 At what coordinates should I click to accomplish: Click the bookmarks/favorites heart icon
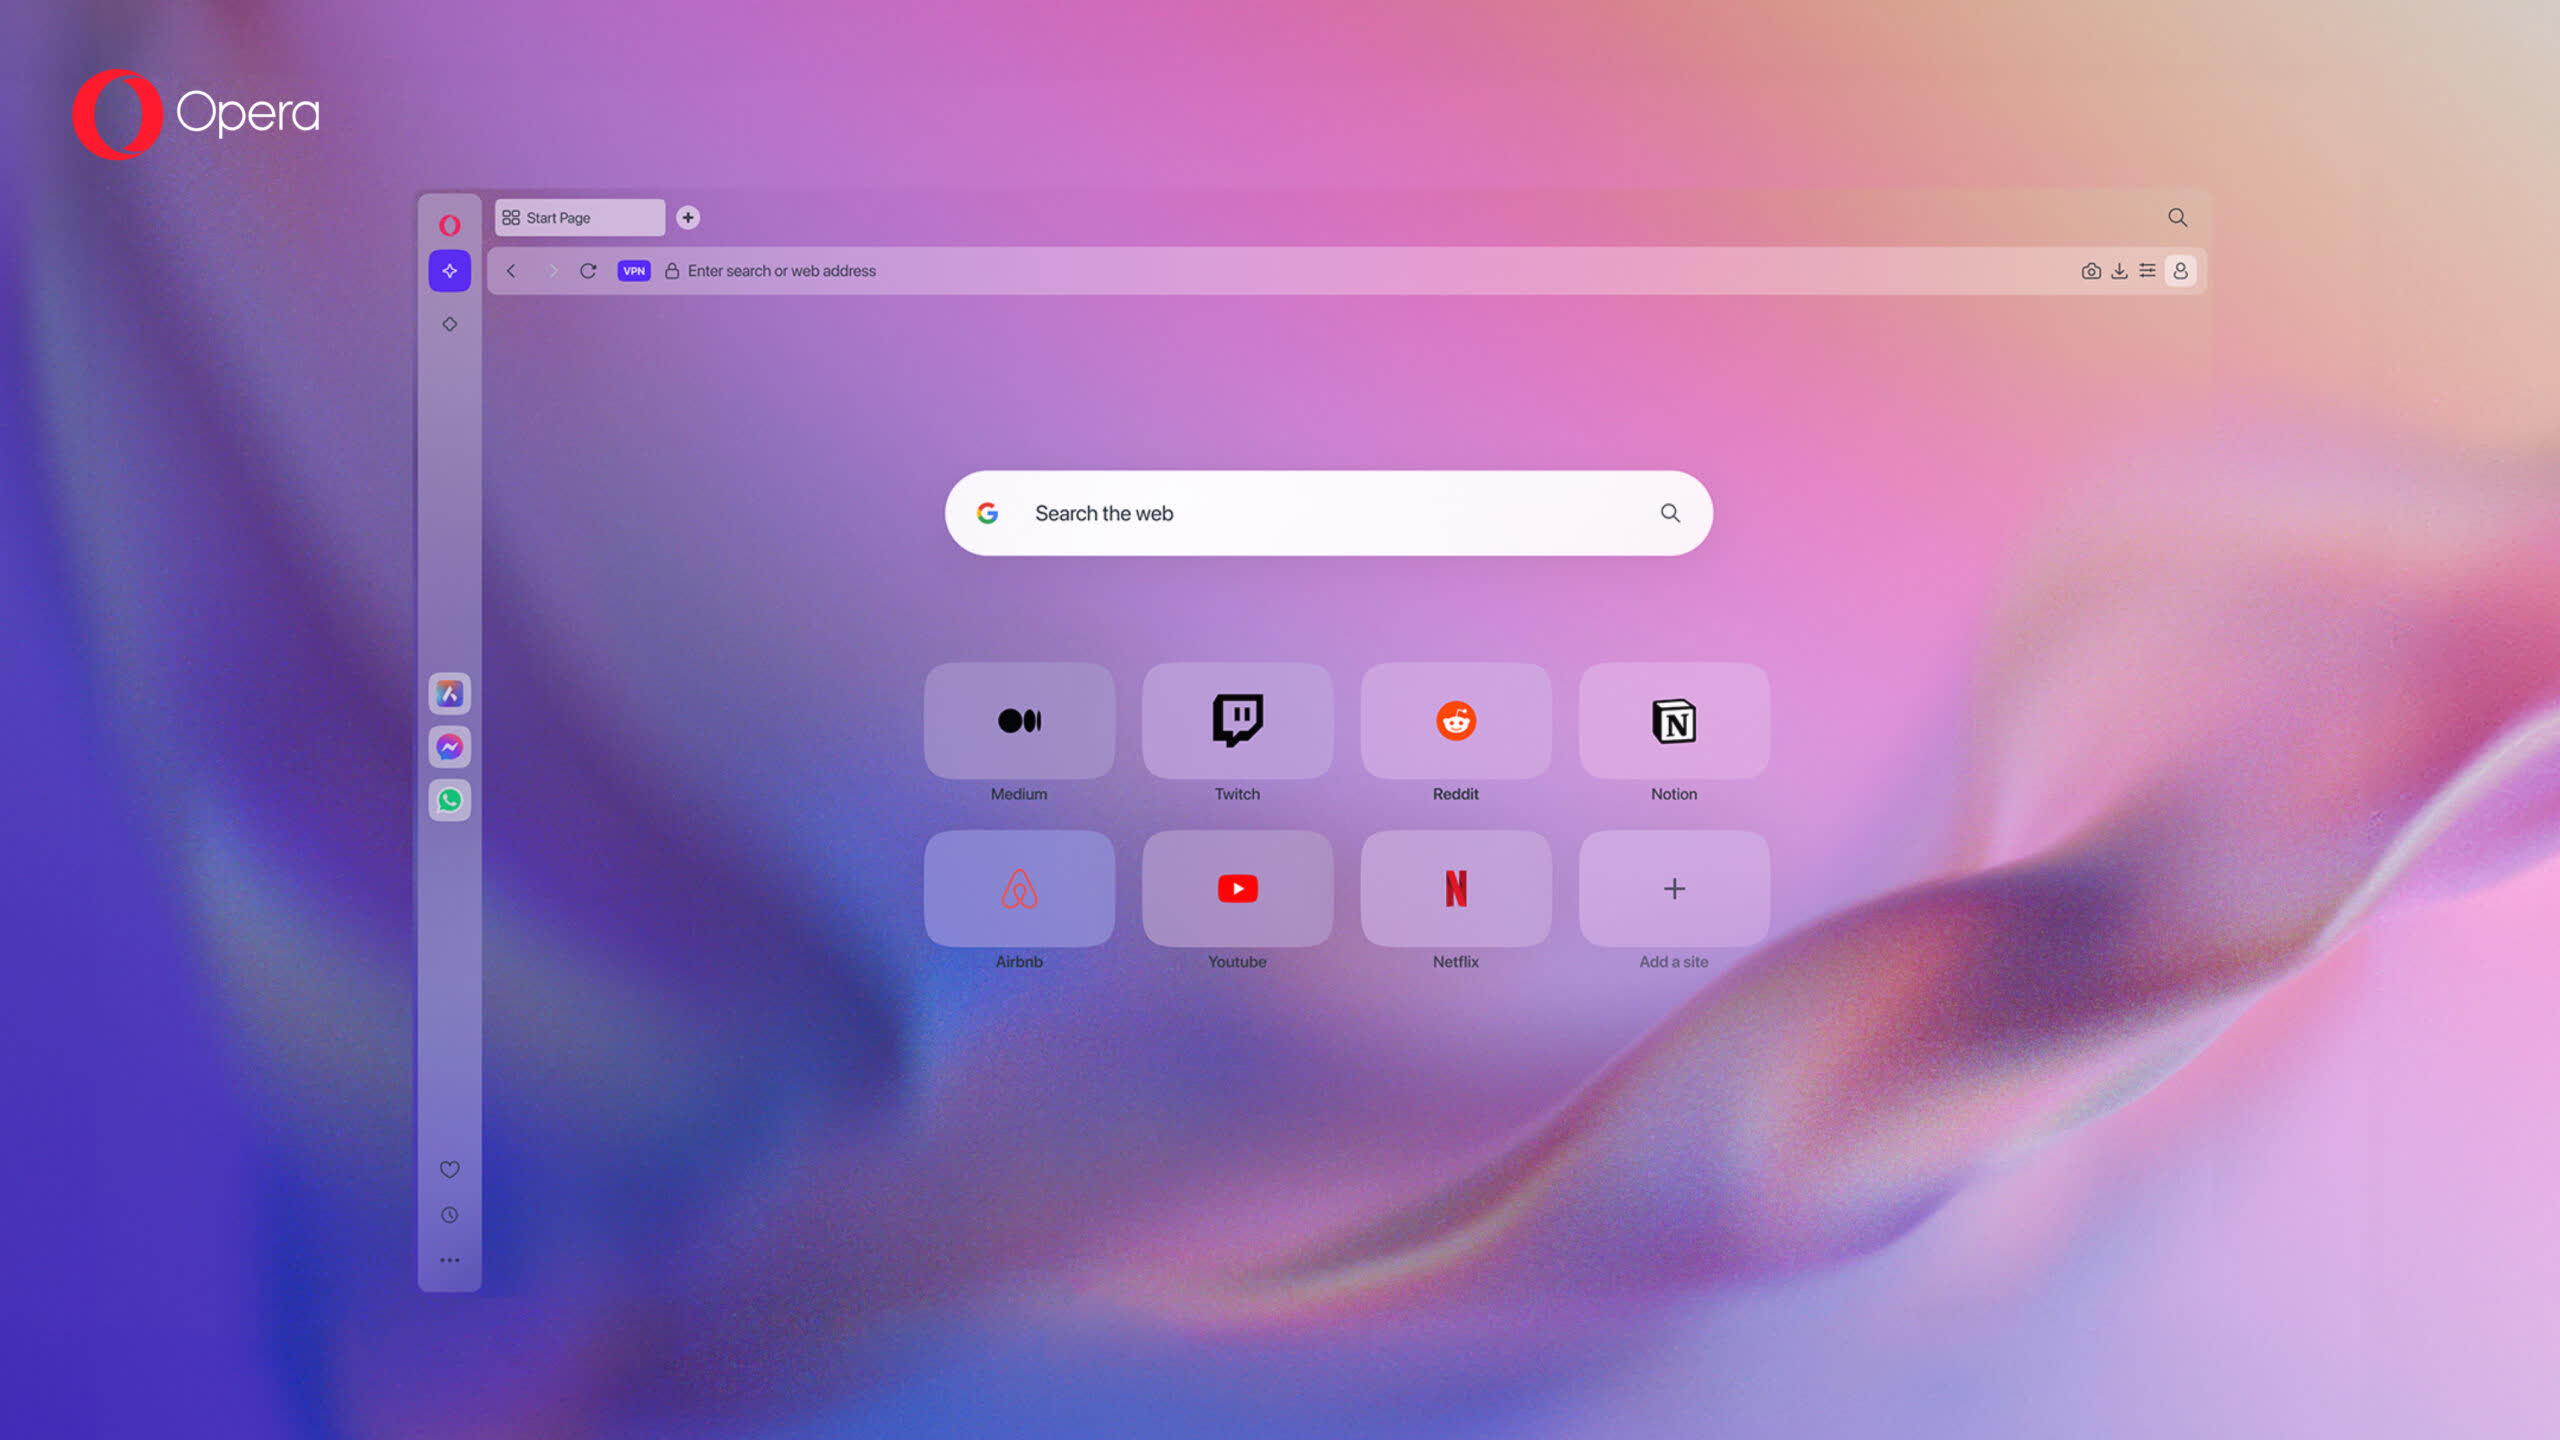448,1169
